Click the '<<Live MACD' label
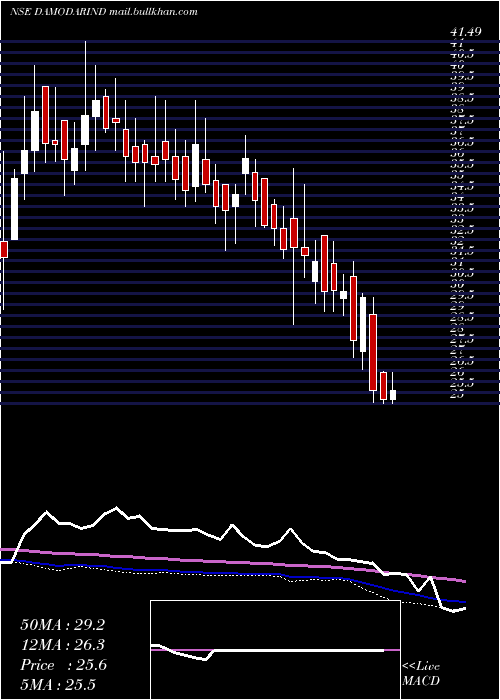500x700 pixels. pos(421,674)
